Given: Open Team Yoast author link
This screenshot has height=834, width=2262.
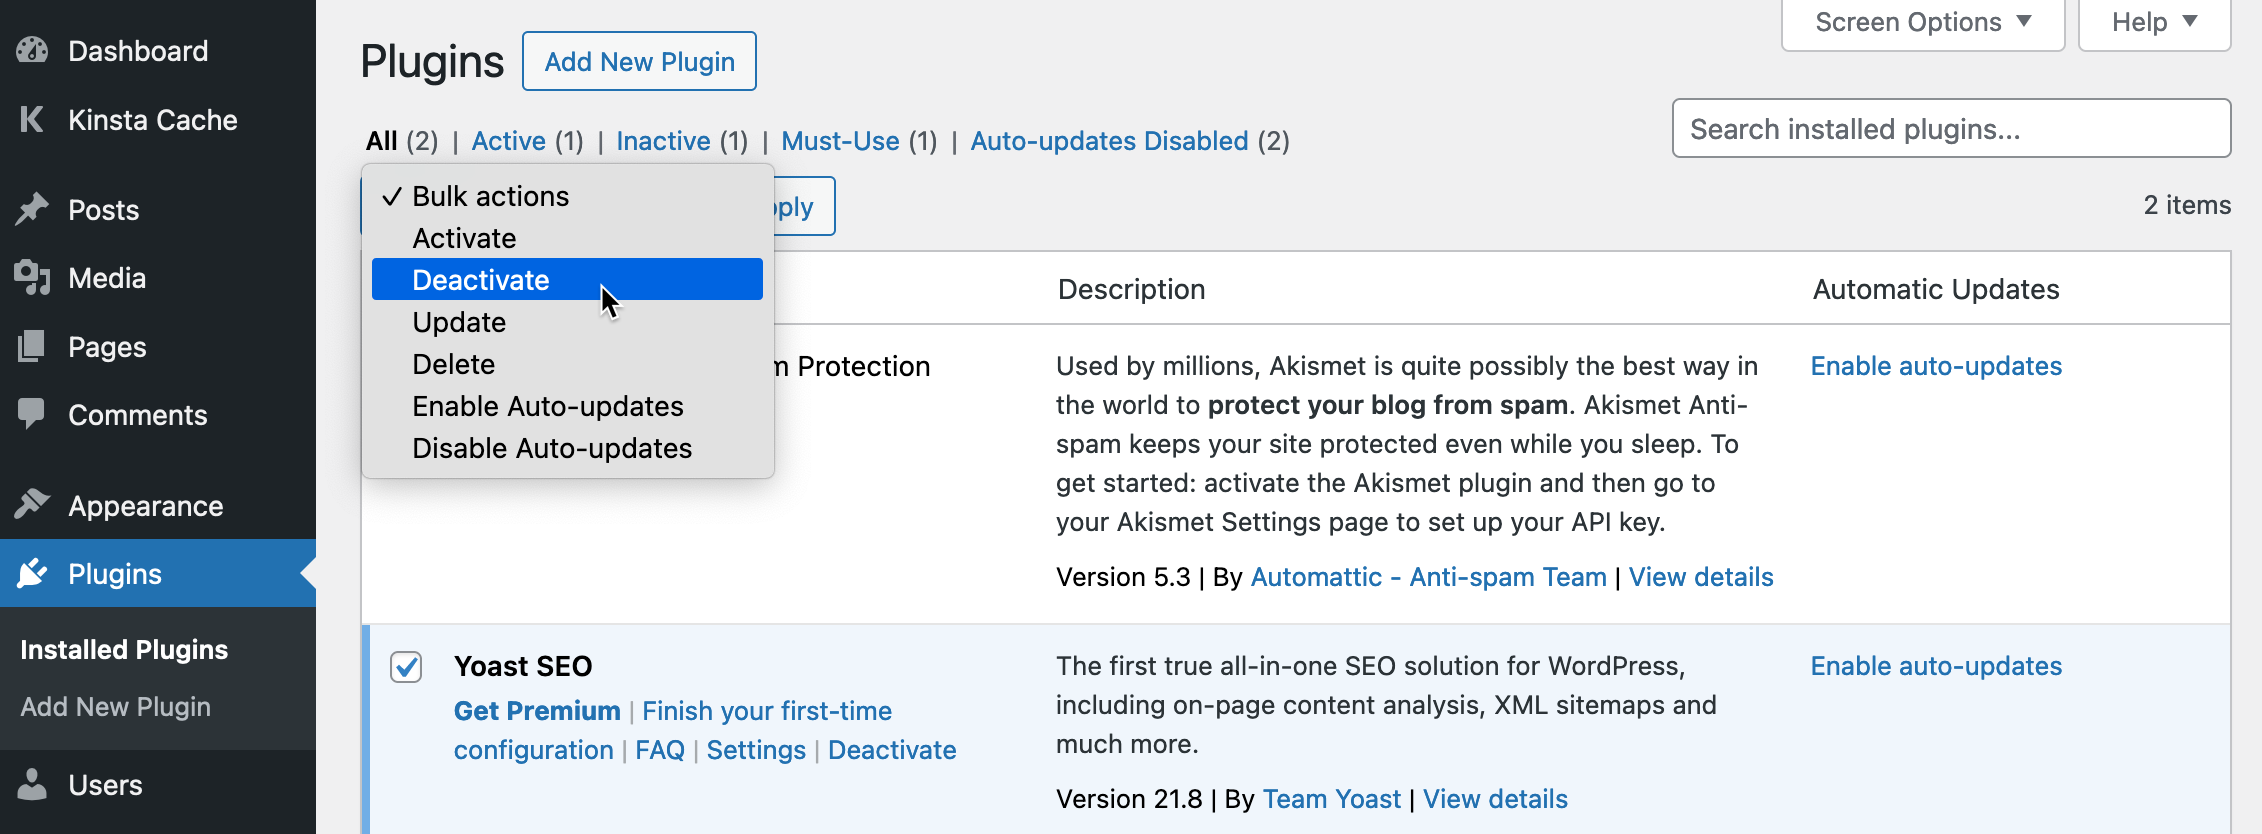Looking at the screenshot, I should (x=1332, y=799).
